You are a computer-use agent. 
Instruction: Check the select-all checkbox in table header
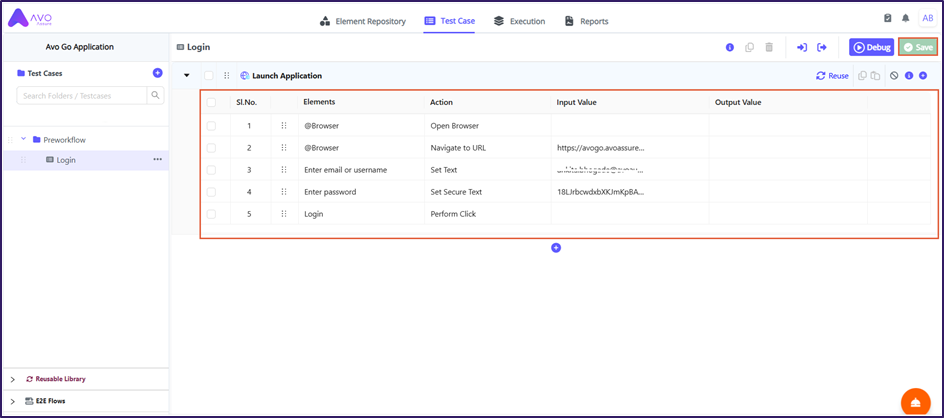pos(211,102)
